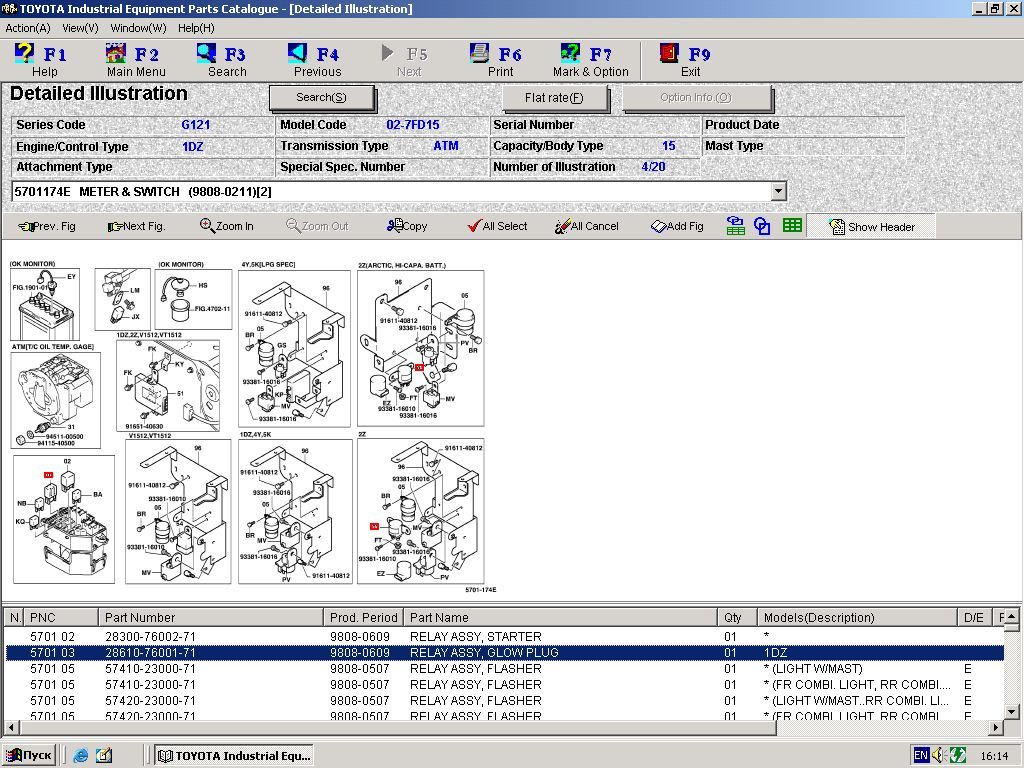Select the RELAY ASSY, STARTER row
1024x768 pixels.
point(504,636)
